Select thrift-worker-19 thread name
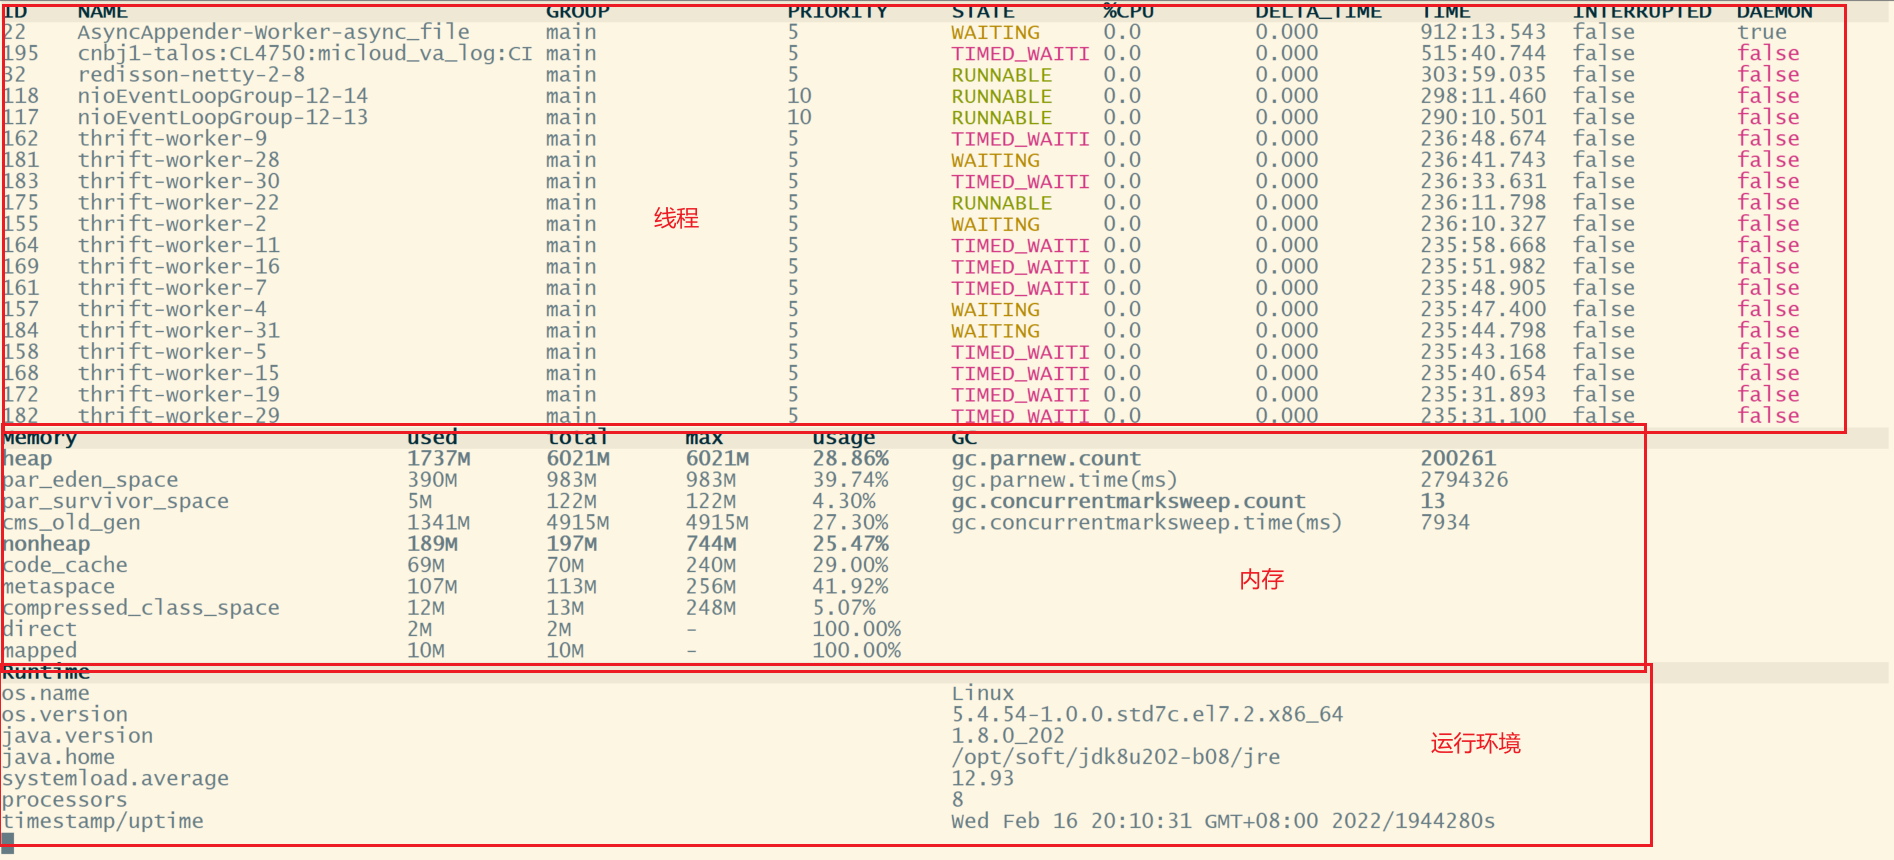This screenshot has width=1894, height=860. coord(179,395)
